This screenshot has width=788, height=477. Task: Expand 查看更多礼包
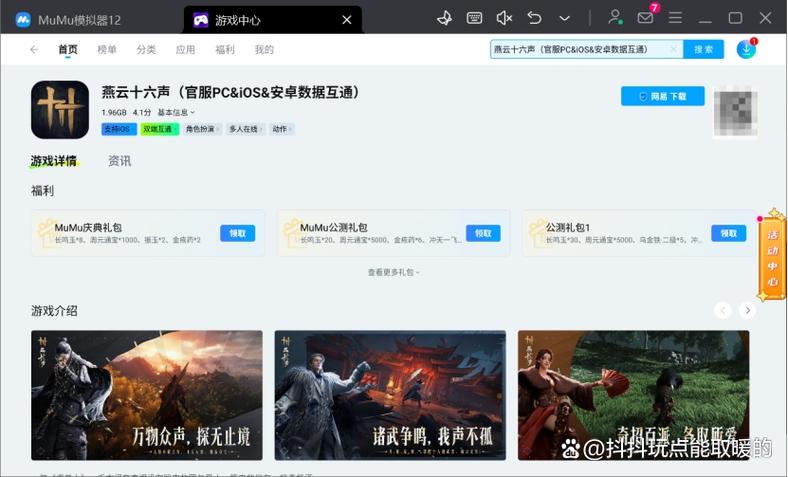point(393,272)
